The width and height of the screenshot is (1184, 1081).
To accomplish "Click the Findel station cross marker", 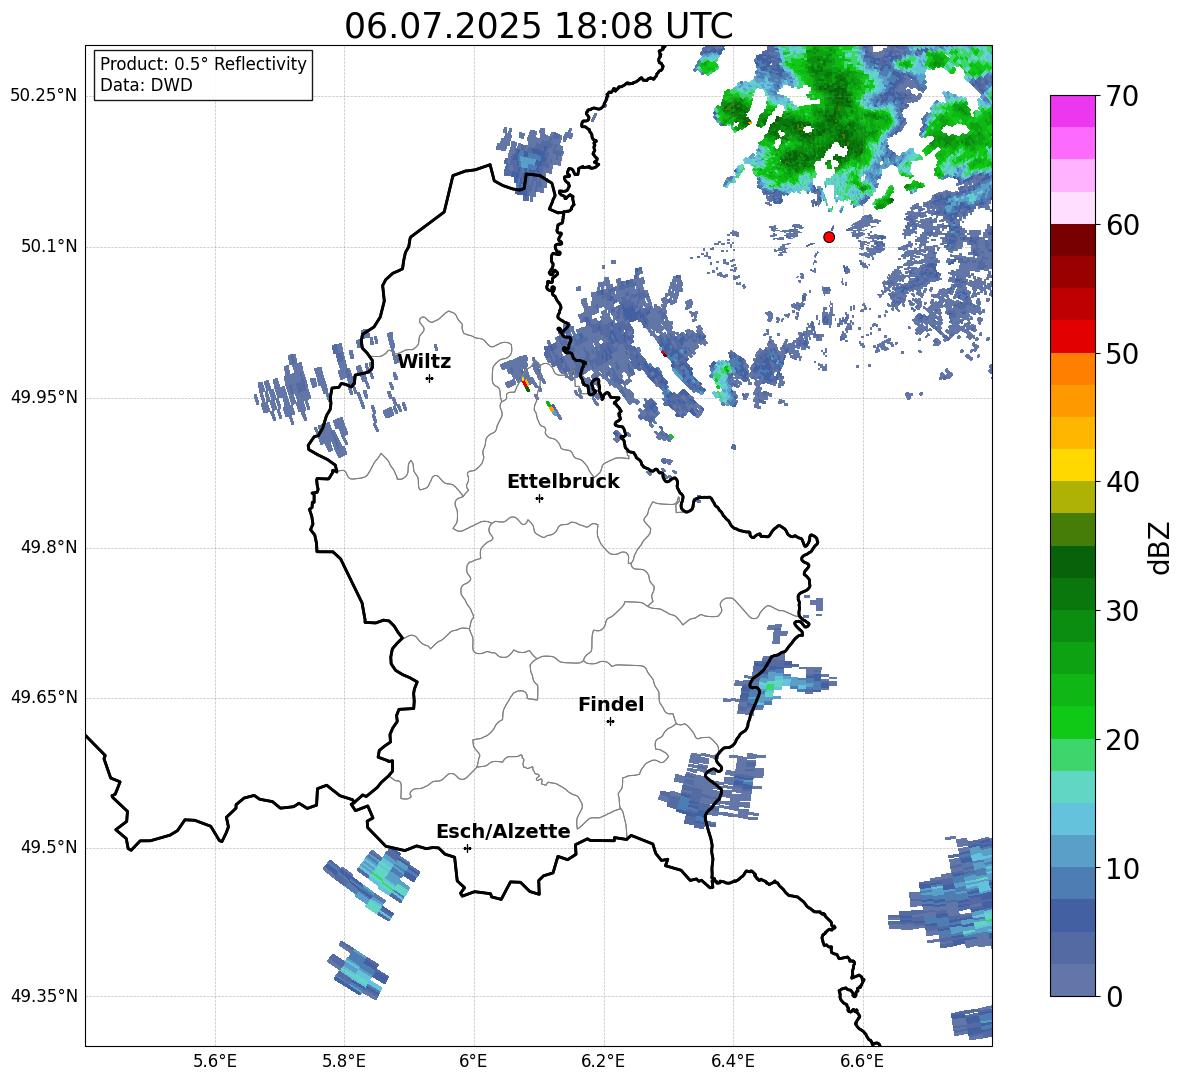I will [x=610, y=722].
